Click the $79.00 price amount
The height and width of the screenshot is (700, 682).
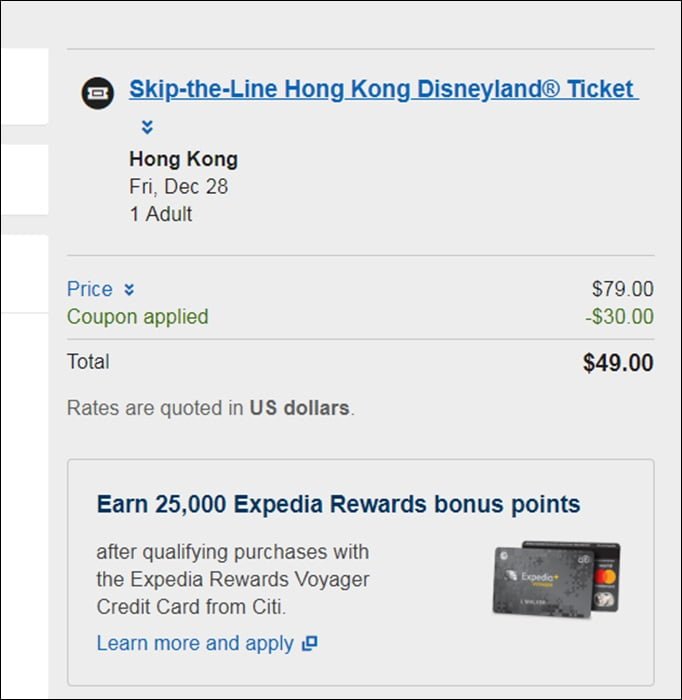pyautogui.click(x=623, y=289)
